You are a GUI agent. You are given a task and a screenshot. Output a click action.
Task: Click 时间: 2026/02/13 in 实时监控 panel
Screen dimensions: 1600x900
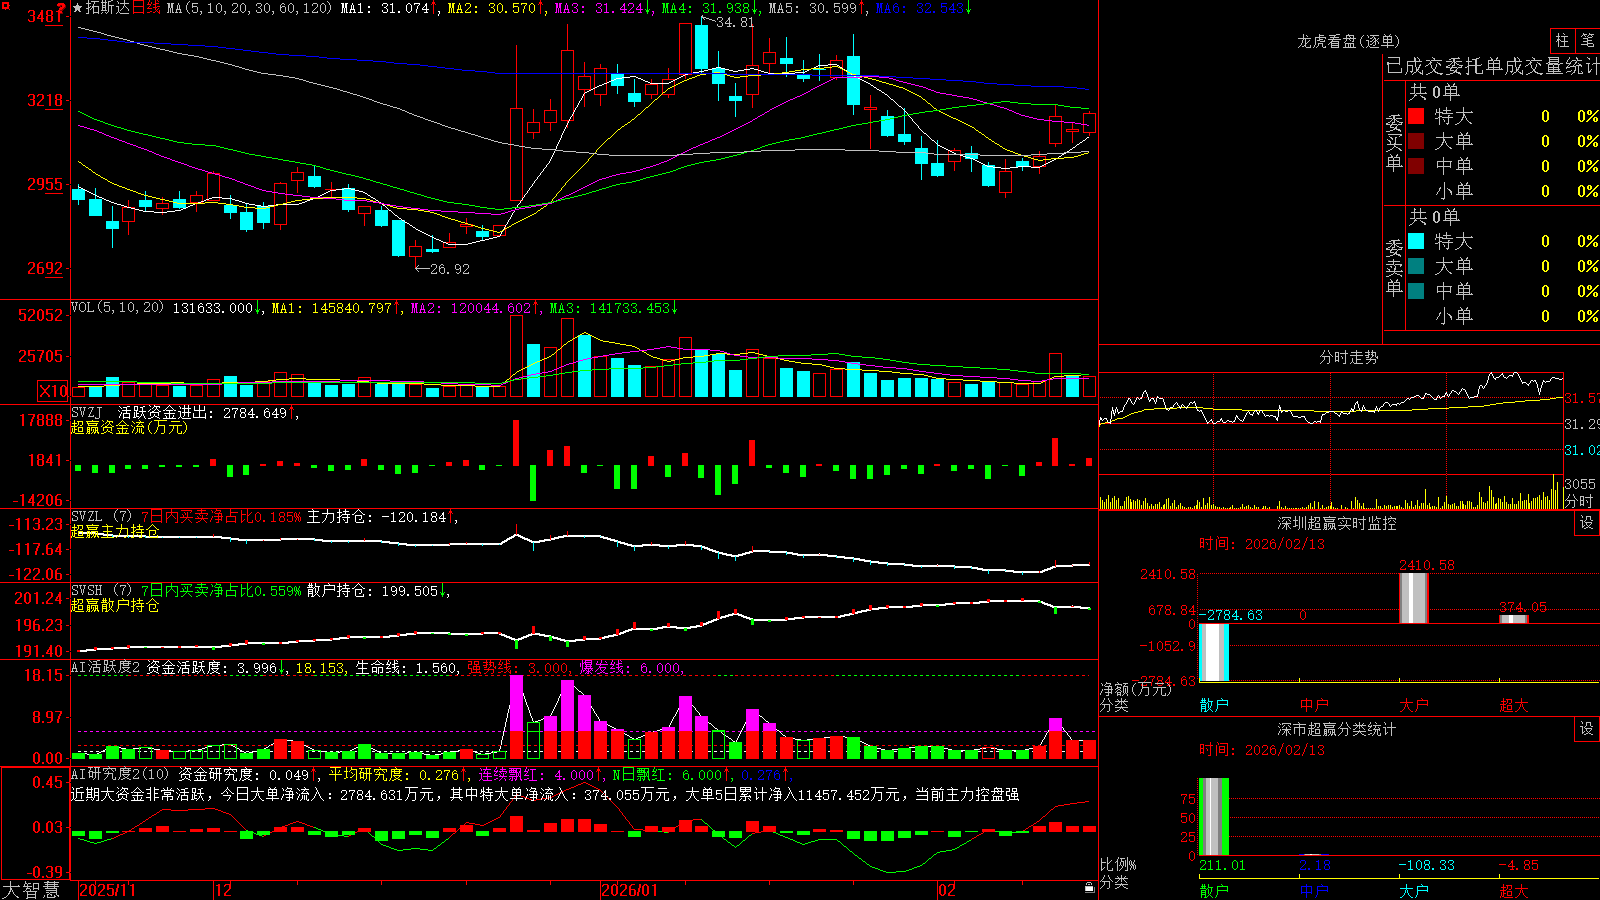coord(1262,544)
